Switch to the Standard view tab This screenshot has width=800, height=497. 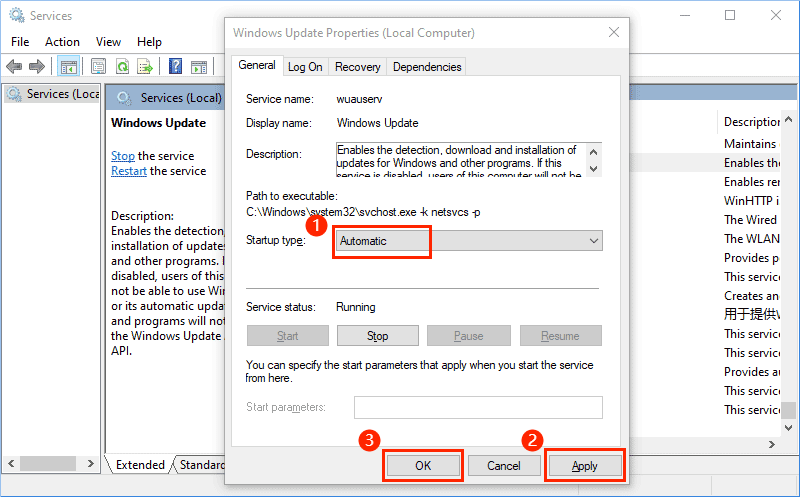tap(202, 465)
